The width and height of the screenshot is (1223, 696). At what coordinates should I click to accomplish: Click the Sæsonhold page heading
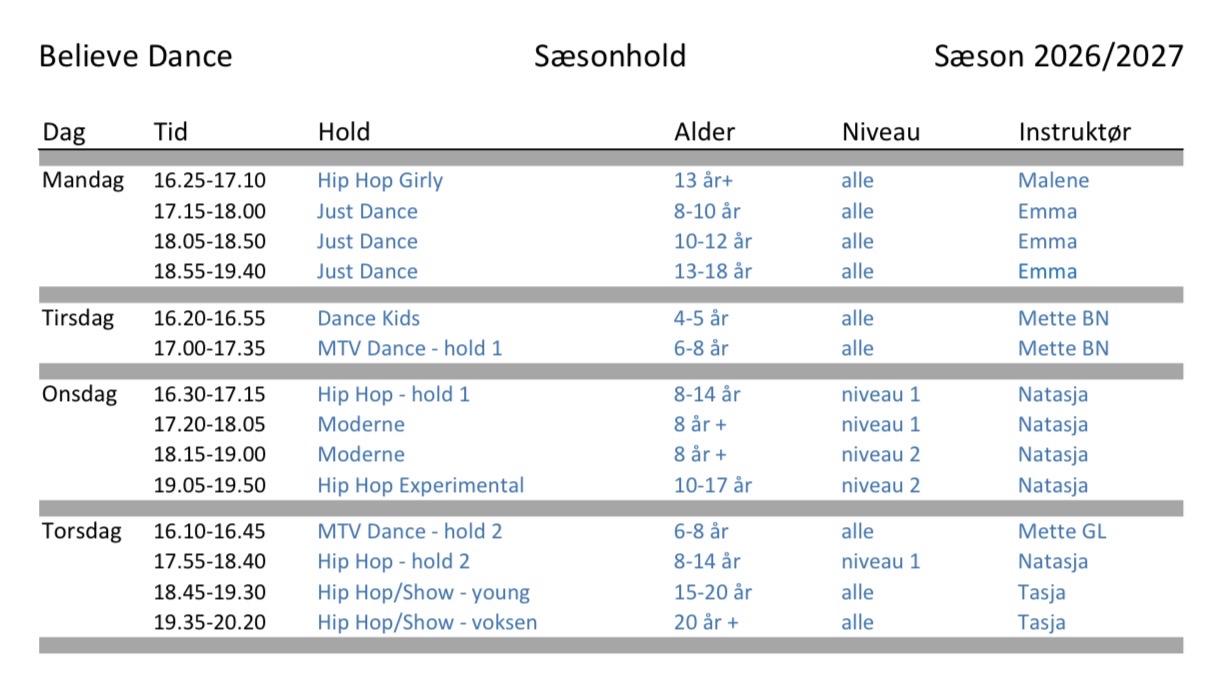(x=610, y=56)
